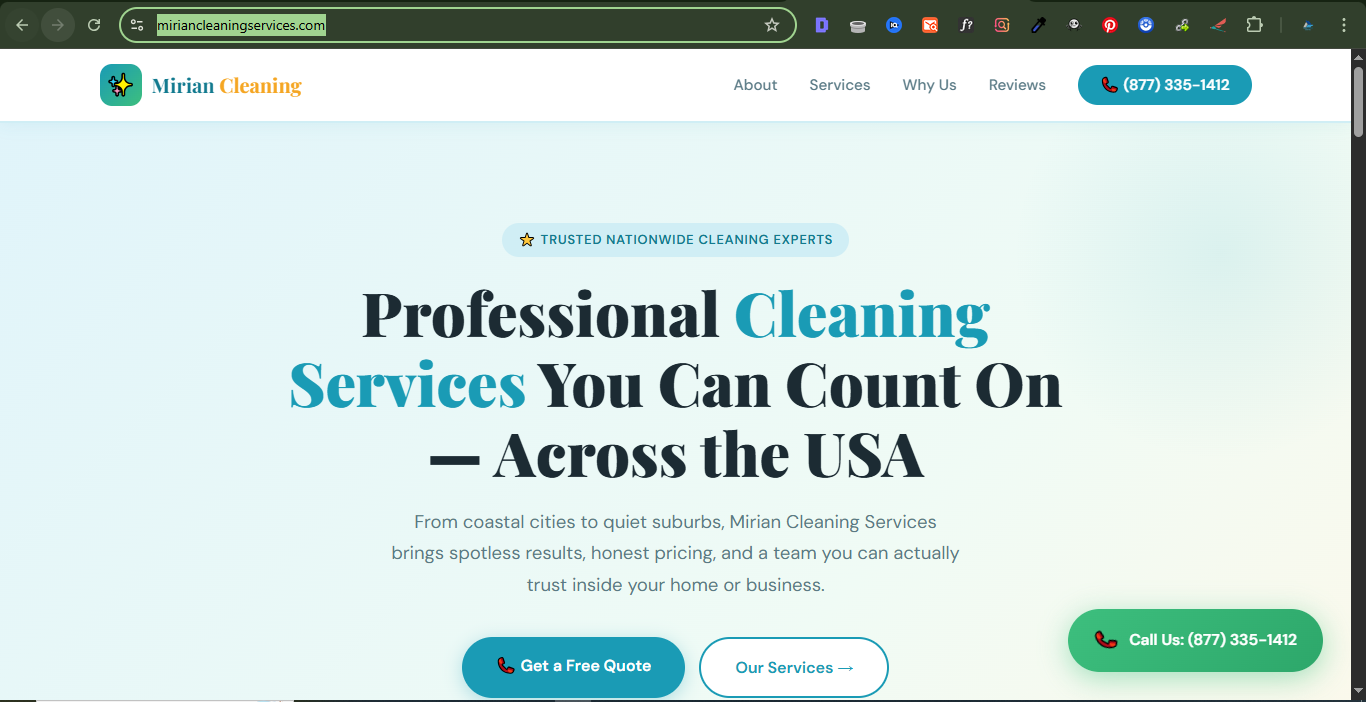Click the star icon in the trusted experts badge
1366x702 pixels.
coord(526,239)
